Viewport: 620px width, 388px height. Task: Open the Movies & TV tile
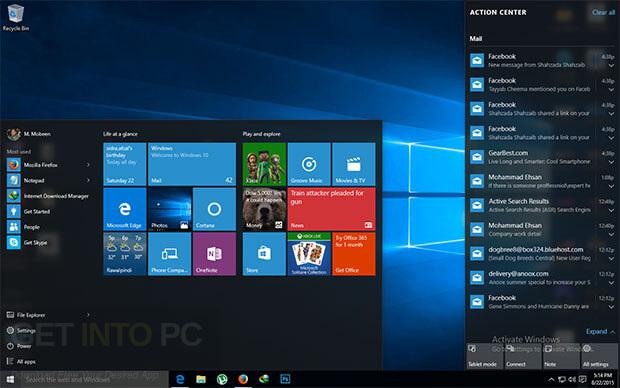pos(354,164)
